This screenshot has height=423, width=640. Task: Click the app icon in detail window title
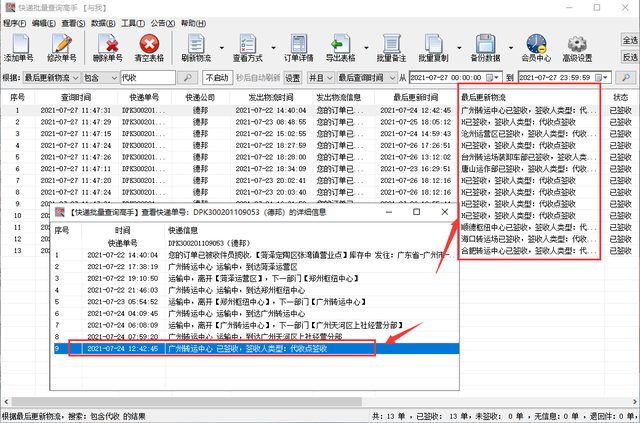pos(60,212)
